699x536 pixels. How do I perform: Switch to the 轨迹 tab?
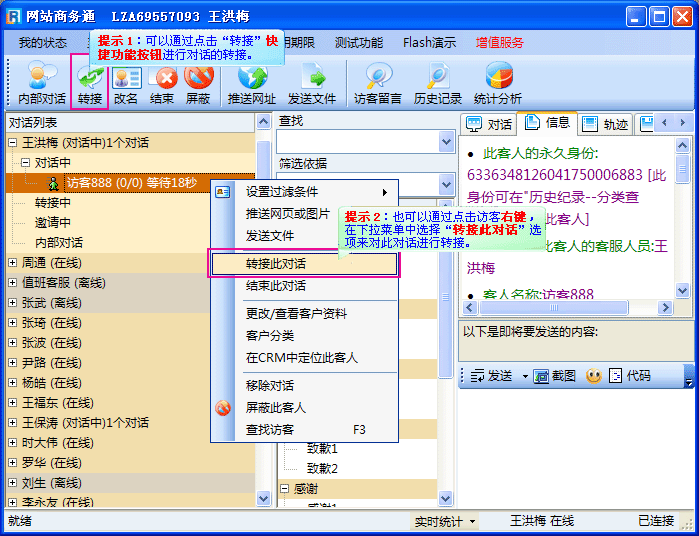[606, 124]
